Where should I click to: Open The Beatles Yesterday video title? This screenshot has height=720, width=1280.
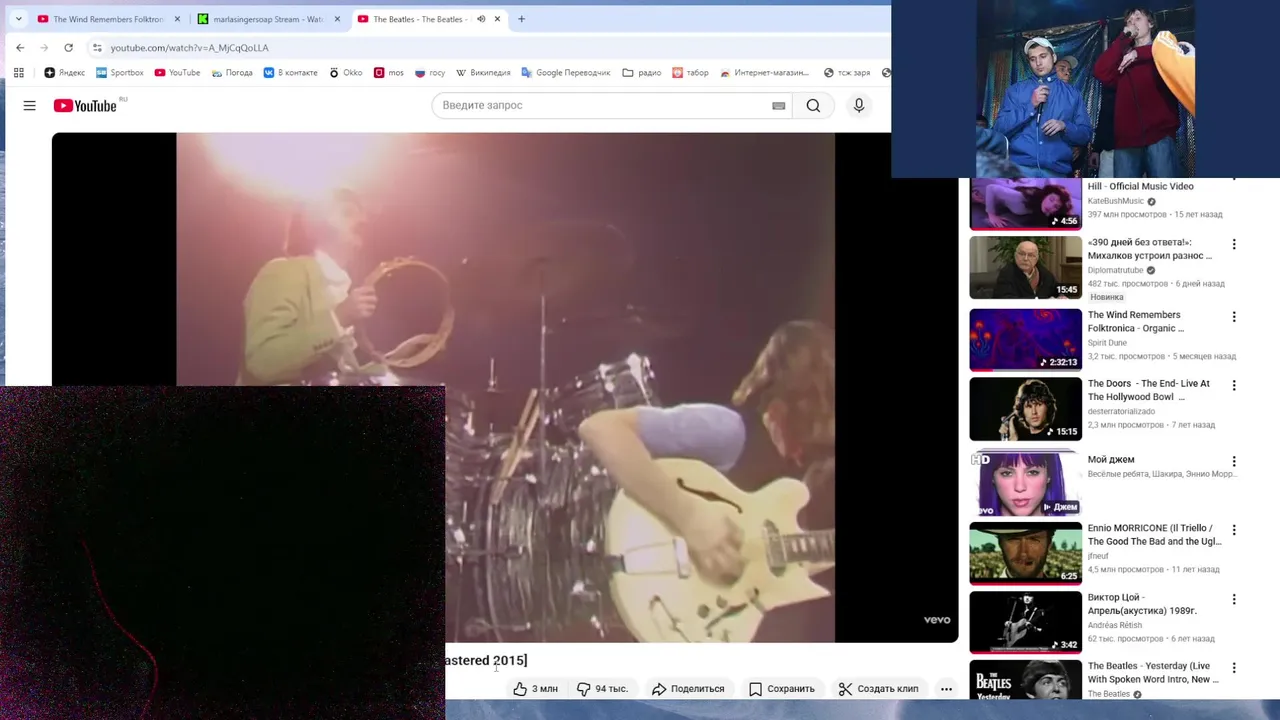point(1153,673)
